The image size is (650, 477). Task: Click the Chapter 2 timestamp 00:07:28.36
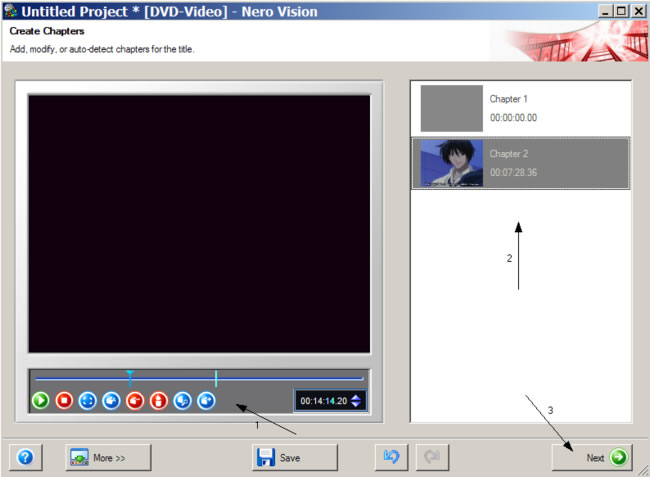tap(513, 172)
